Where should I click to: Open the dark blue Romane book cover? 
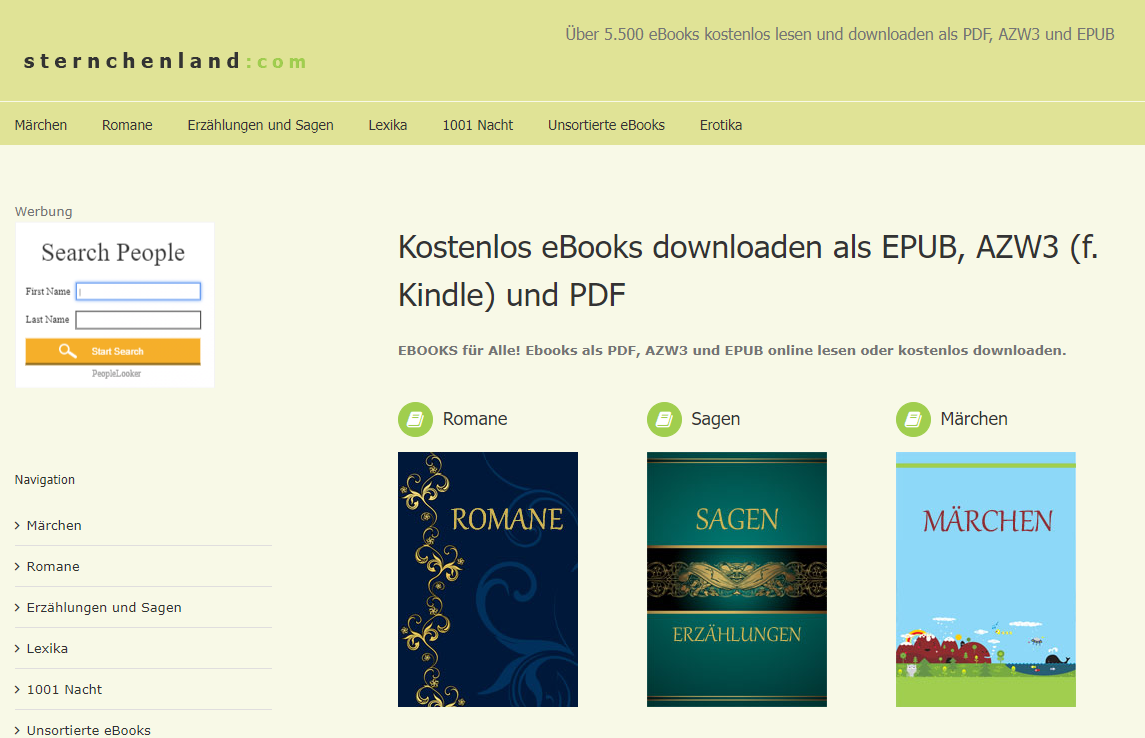[x=488, y=579]
